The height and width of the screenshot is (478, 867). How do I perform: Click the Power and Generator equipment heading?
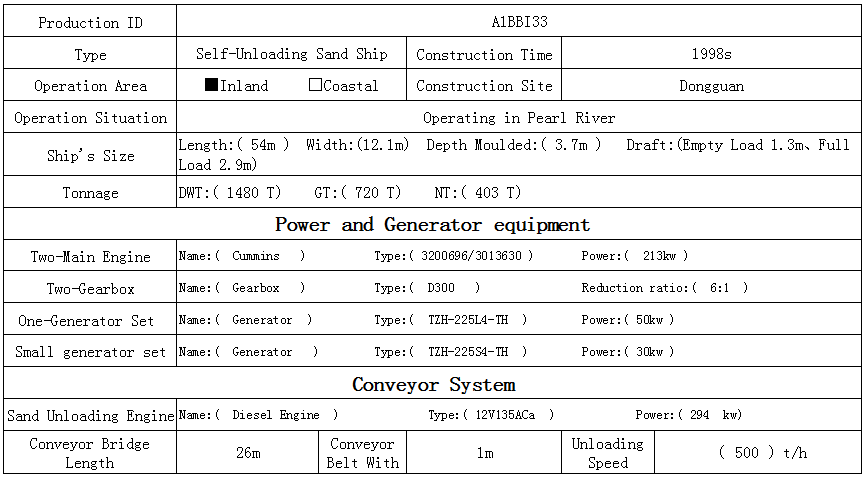coord(432,224)
